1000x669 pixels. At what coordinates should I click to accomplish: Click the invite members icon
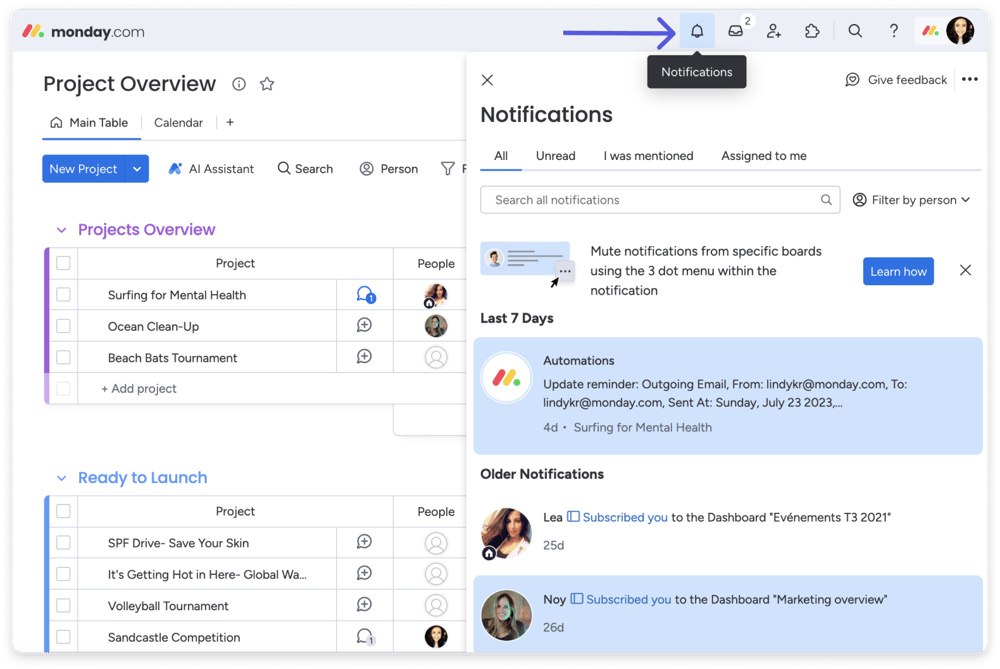point(774,31)
